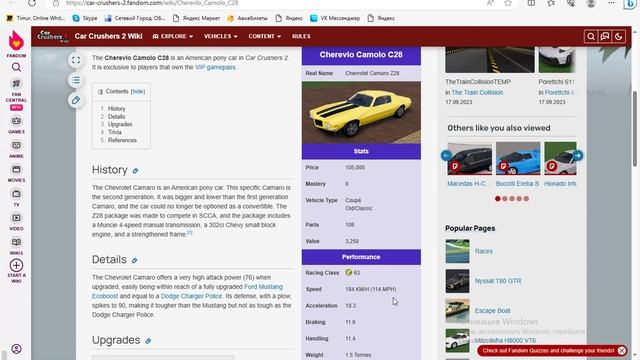Open the yellow Chevelo Camolo C28 image

click(x=361, y=112)
